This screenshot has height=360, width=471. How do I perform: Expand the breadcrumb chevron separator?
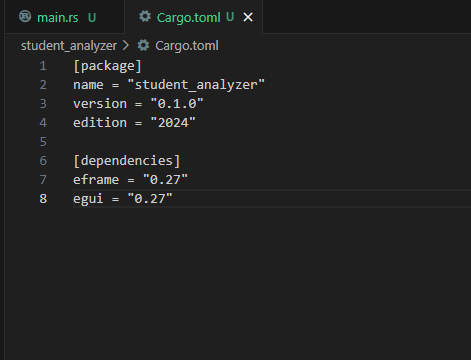tap(126, 46)
